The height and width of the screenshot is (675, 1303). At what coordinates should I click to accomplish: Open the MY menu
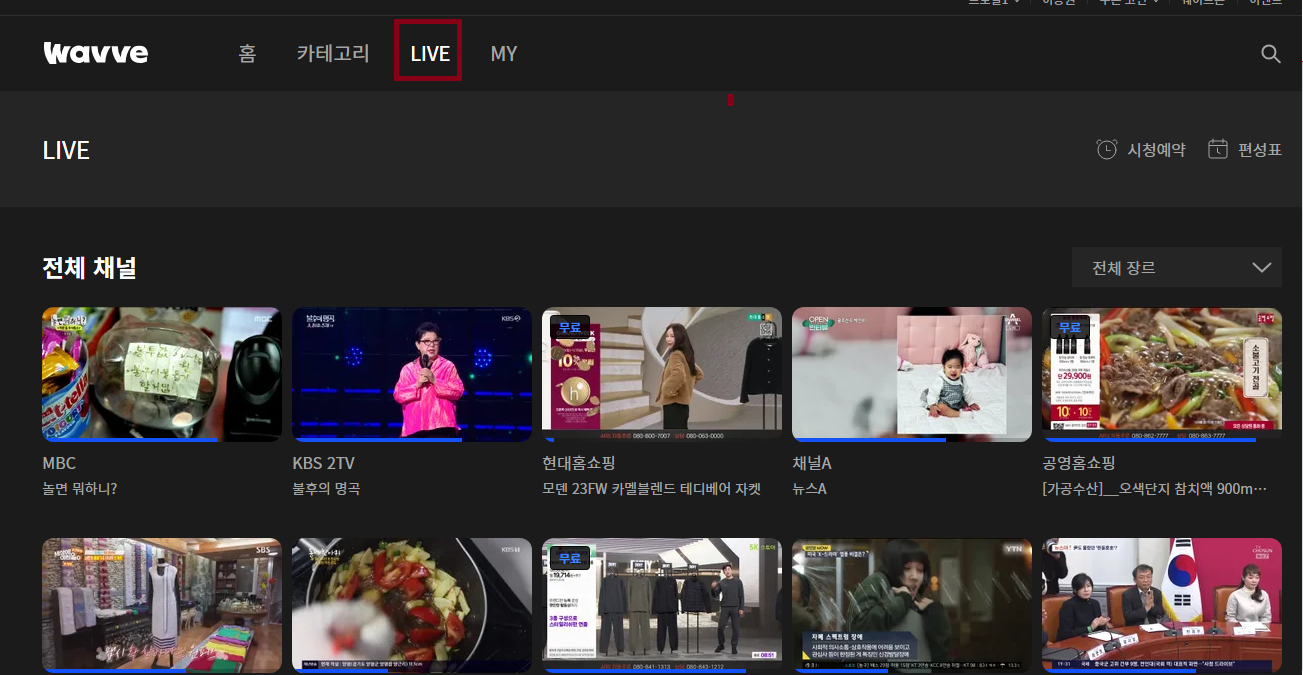click(504, 54)
